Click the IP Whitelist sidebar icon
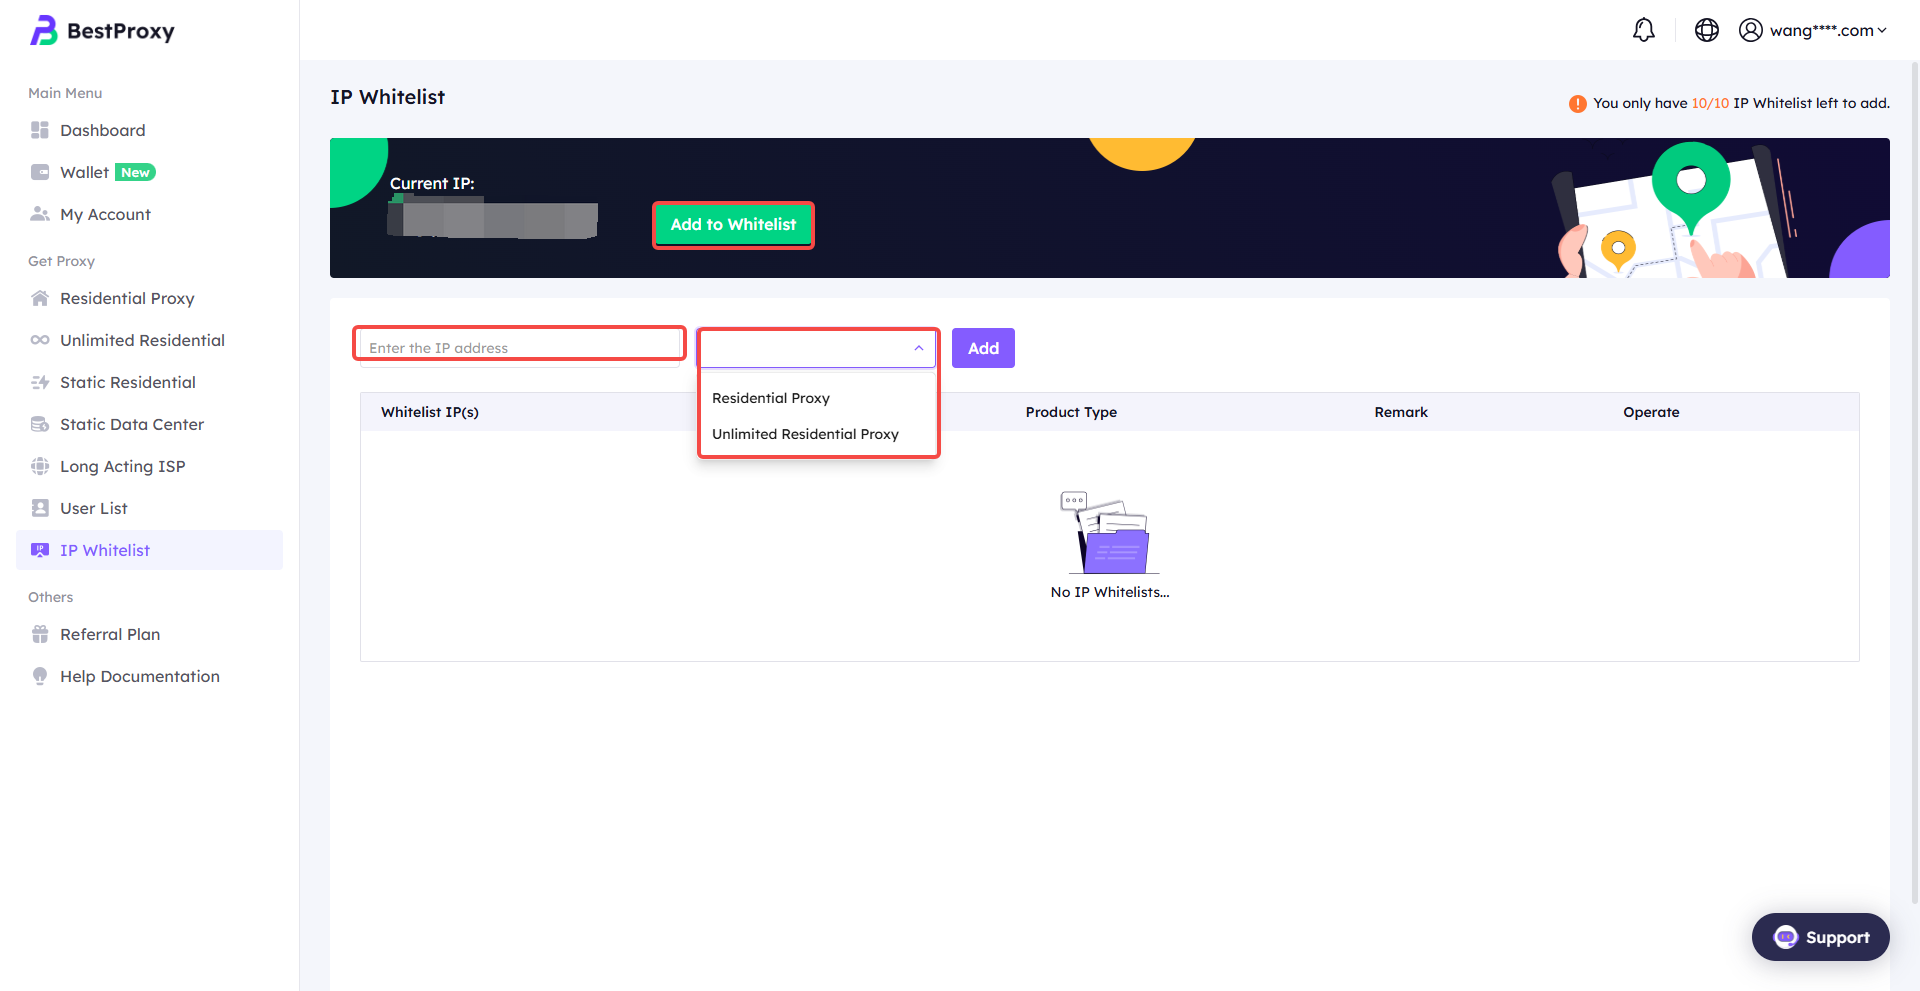 (x=40, y=550)
